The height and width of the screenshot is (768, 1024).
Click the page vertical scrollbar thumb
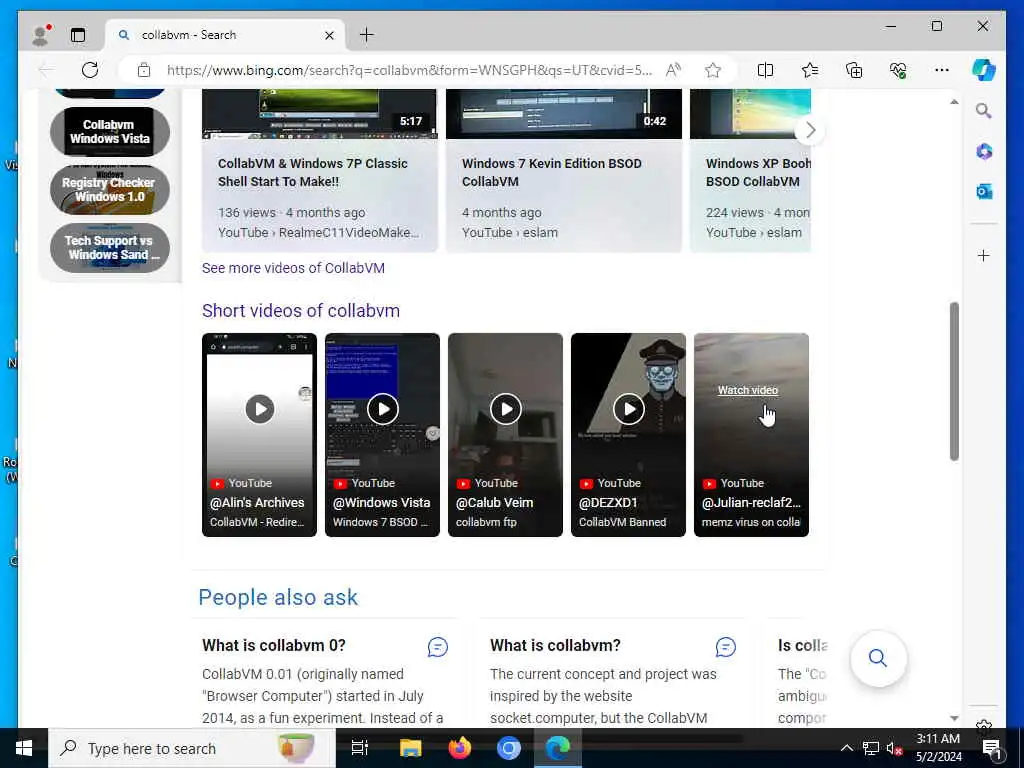coord(954,381)
